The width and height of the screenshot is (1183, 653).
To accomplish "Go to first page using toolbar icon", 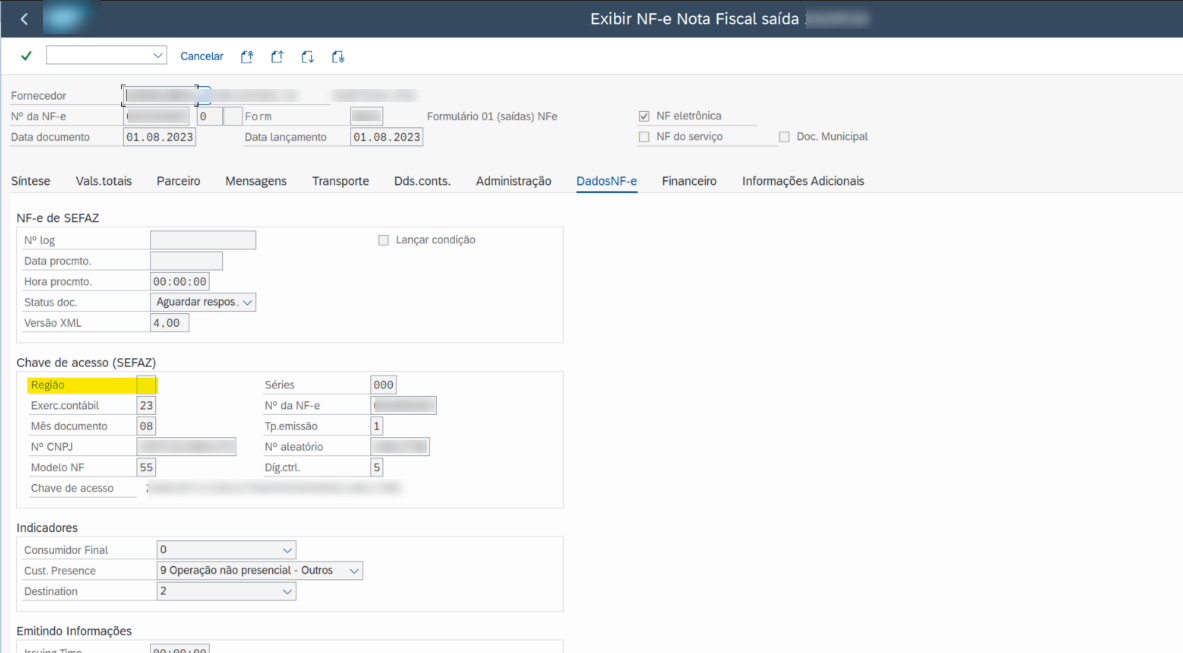I will coord(247,57).
